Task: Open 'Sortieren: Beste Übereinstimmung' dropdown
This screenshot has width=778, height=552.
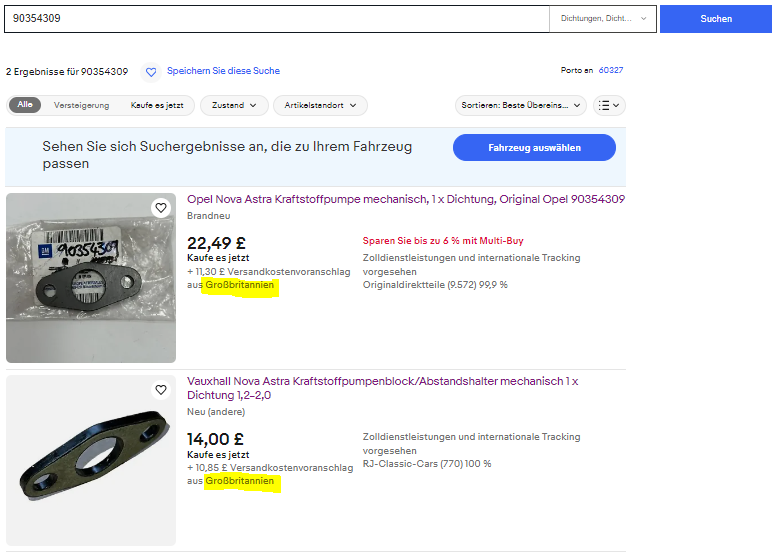Action: [520, 105]
